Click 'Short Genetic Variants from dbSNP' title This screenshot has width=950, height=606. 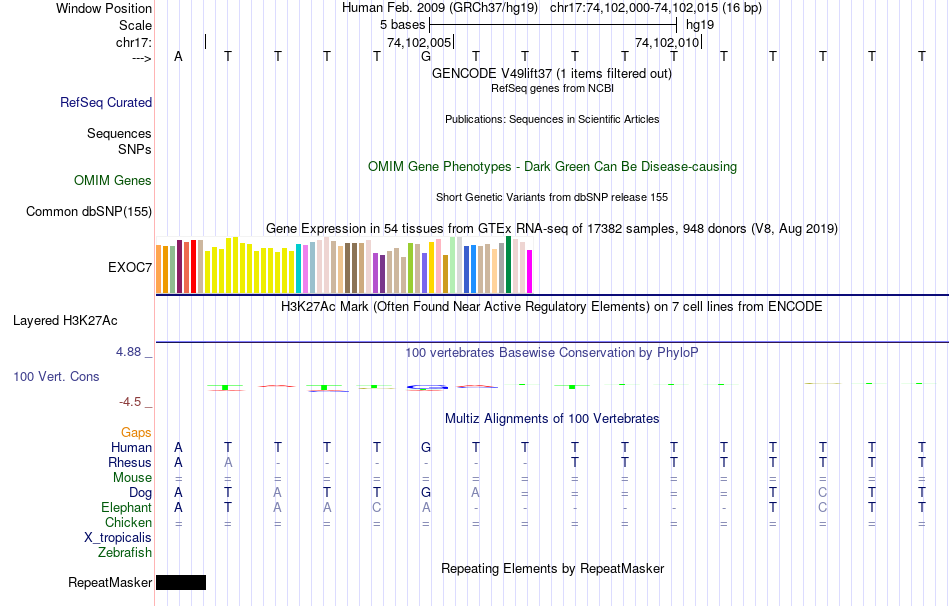pyautogui.click(x=552, y=198)
